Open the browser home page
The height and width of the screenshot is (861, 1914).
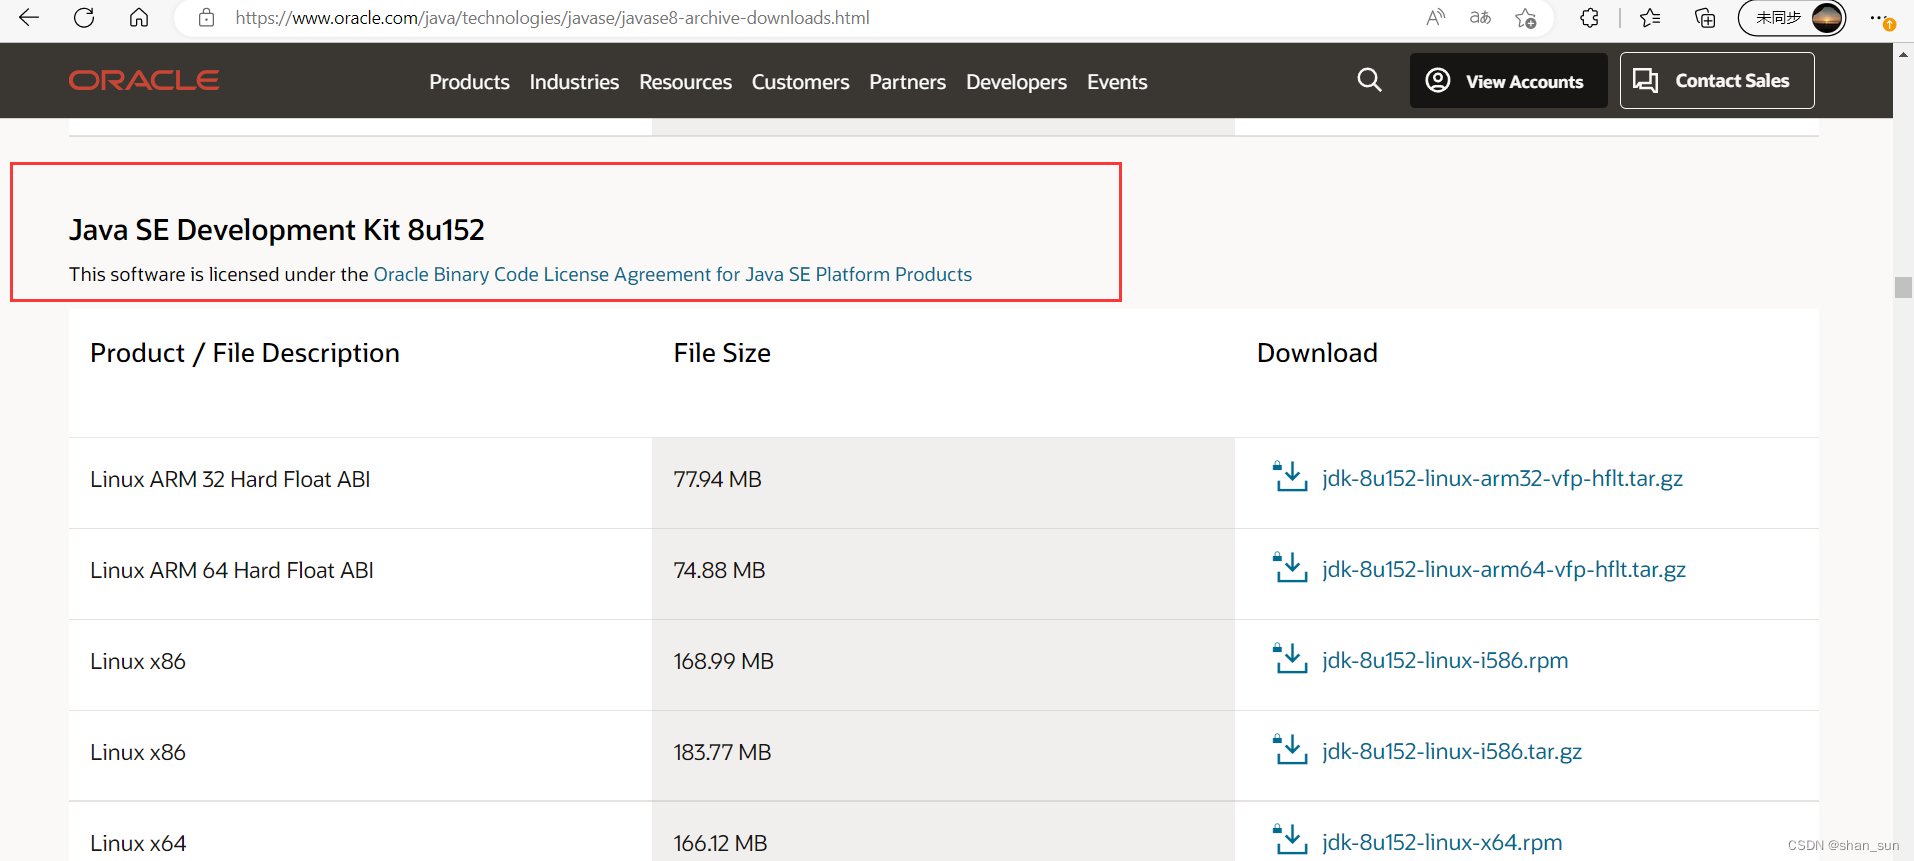pyautogui.click(x=139, y=18)
